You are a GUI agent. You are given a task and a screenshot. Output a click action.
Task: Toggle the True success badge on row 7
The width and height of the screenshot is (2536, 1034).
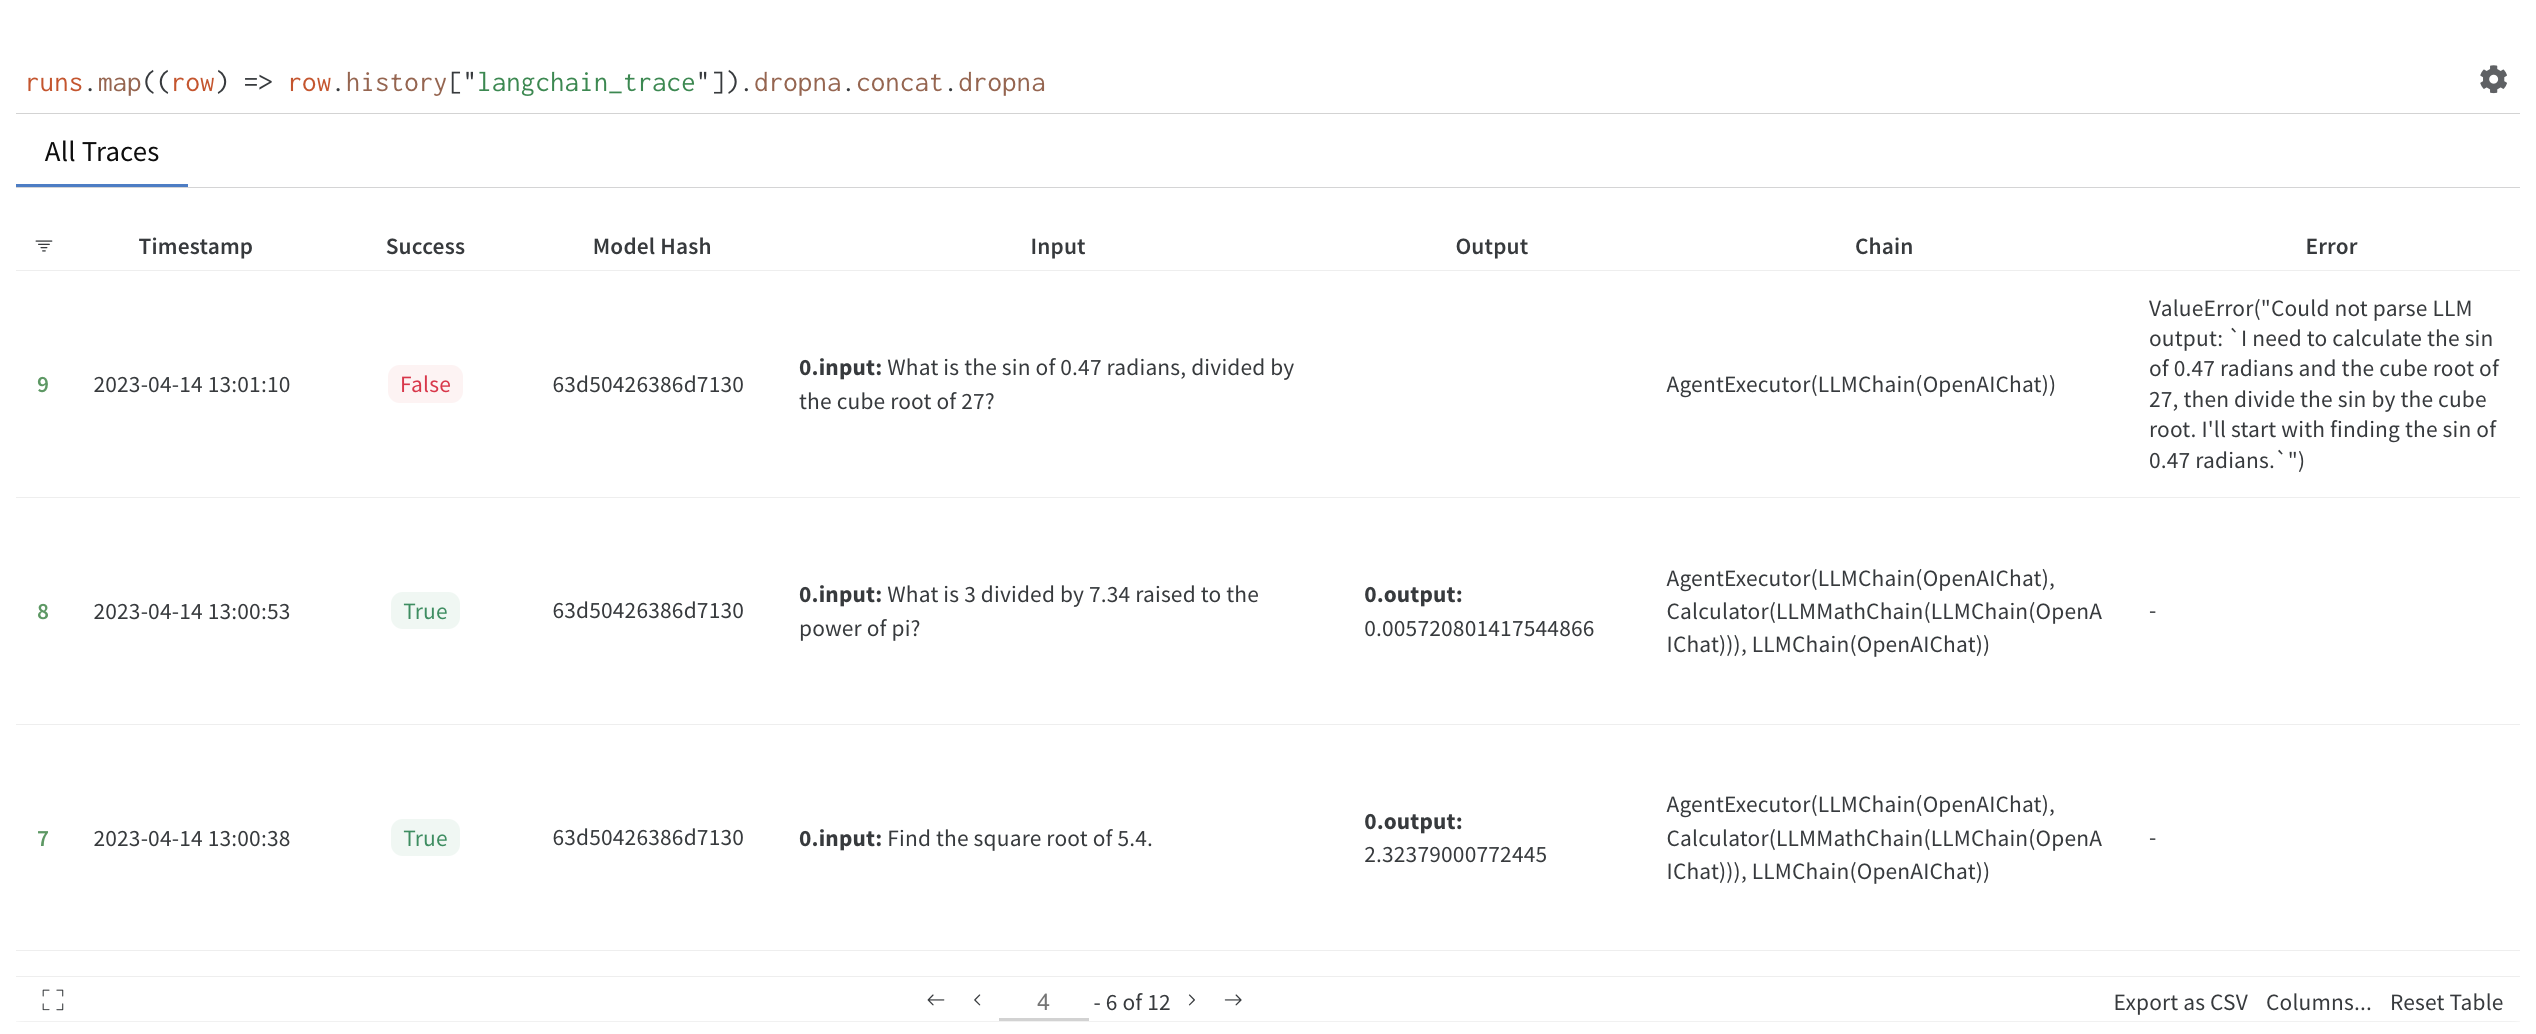(x=425, y=838)
